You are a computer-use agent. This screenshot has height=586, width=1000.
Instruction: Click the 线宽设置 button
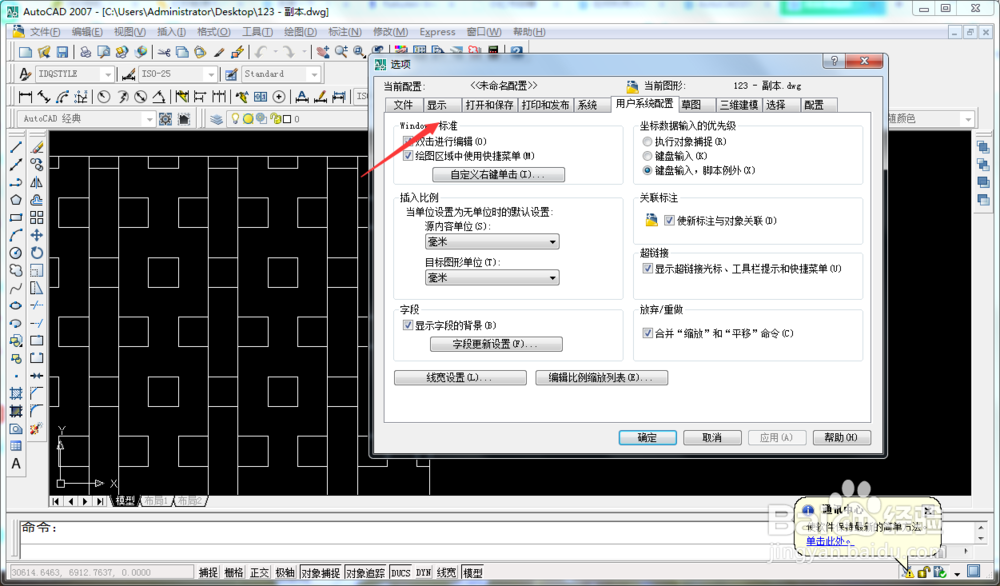click(x=460, y=378)
